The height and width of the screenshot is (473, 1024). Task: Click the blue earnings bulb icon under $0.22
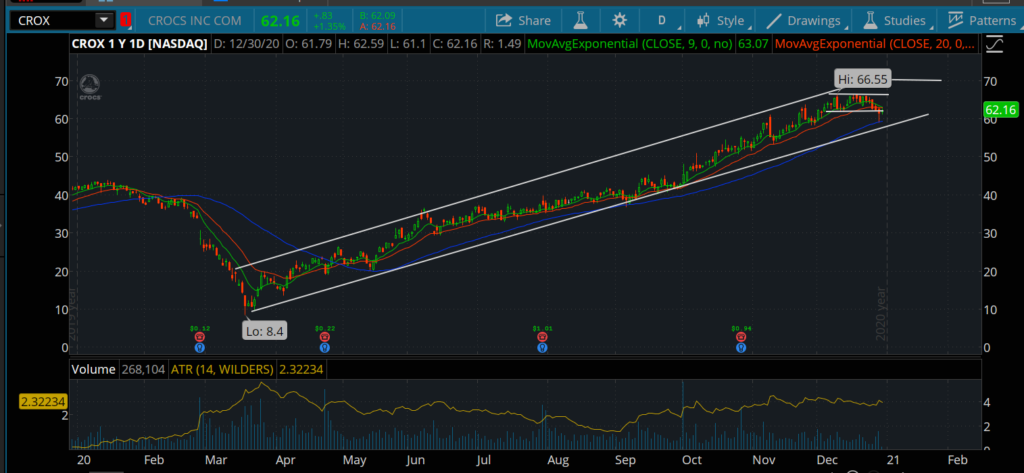pyautogui.click(x=324, y=348)
